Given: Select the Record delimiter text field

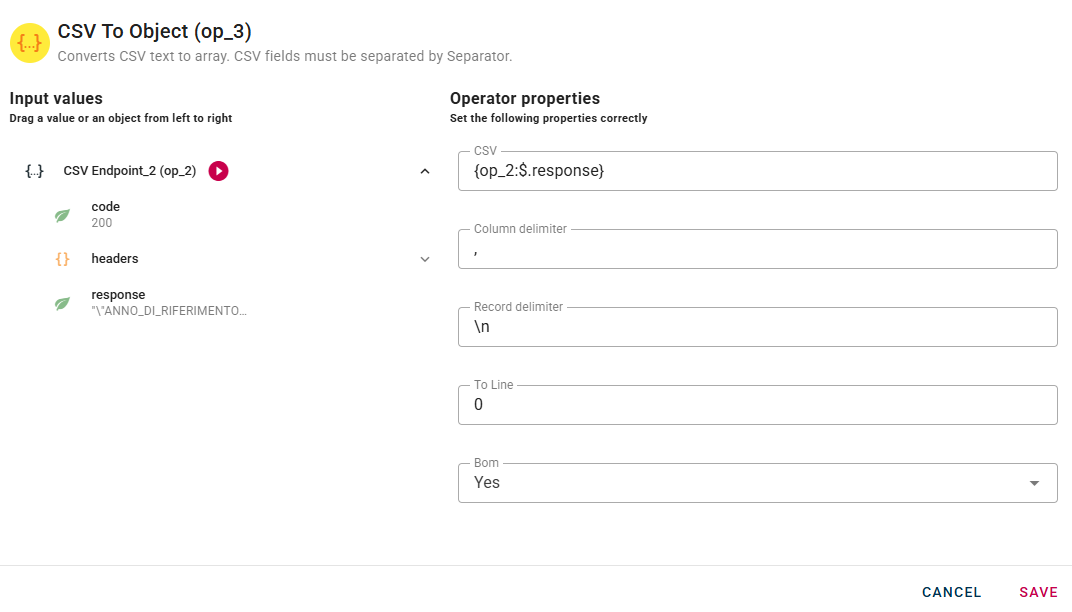Looking at the screenshot, I should (757, 327).
